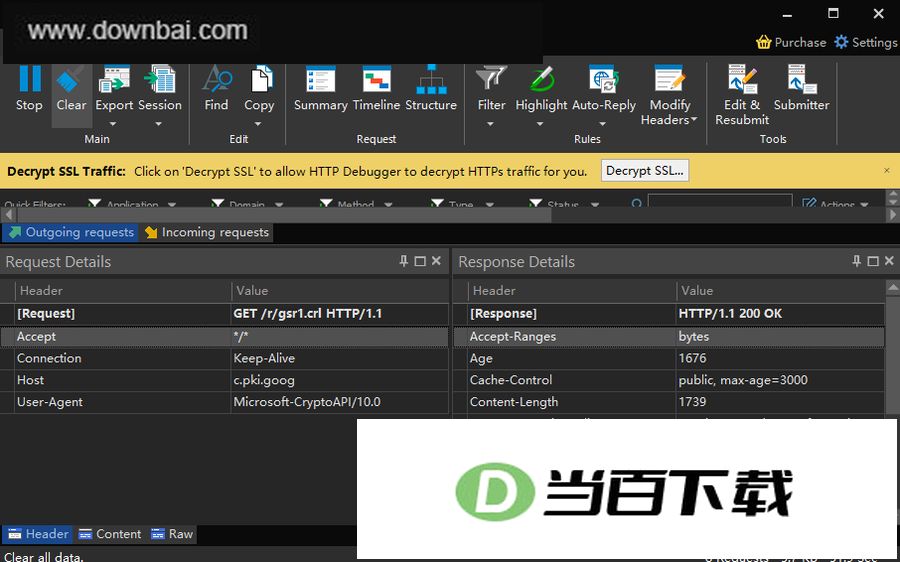Click the horizontal scrollbar thumb
Viewport: 900px width, 562px height.
coord(284,215)
